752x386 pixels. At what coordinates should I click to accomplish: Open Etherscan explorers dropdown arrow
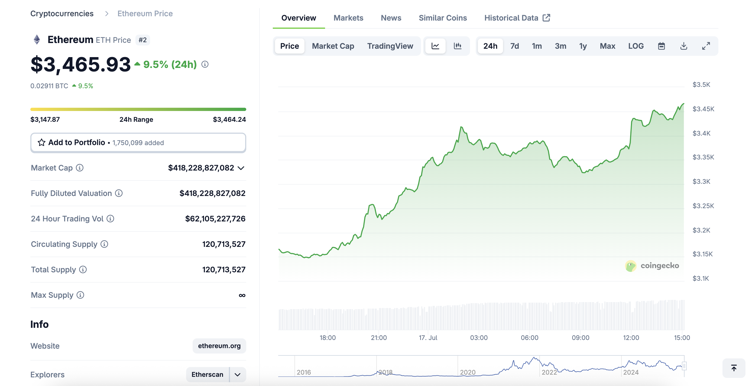tap(237, 374)
